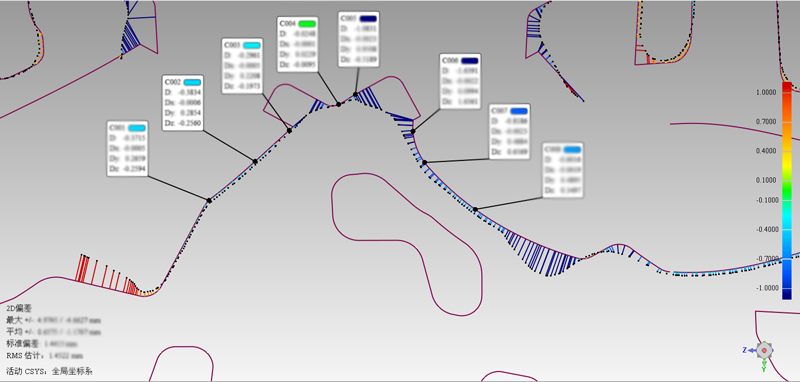Click the -0.1000 legend scale value
800x382 pixels.
point(766,200)
